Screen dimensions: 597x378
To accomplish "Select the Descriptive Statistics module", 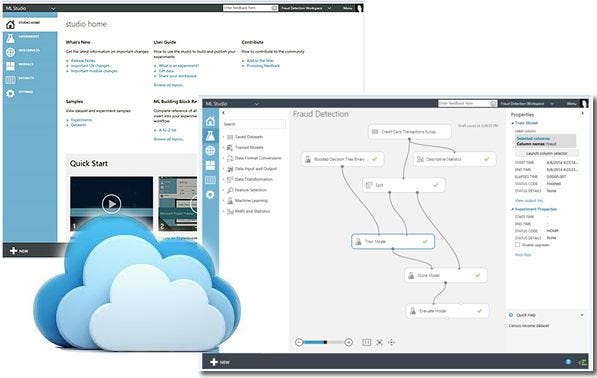I will tap(455, 159).
